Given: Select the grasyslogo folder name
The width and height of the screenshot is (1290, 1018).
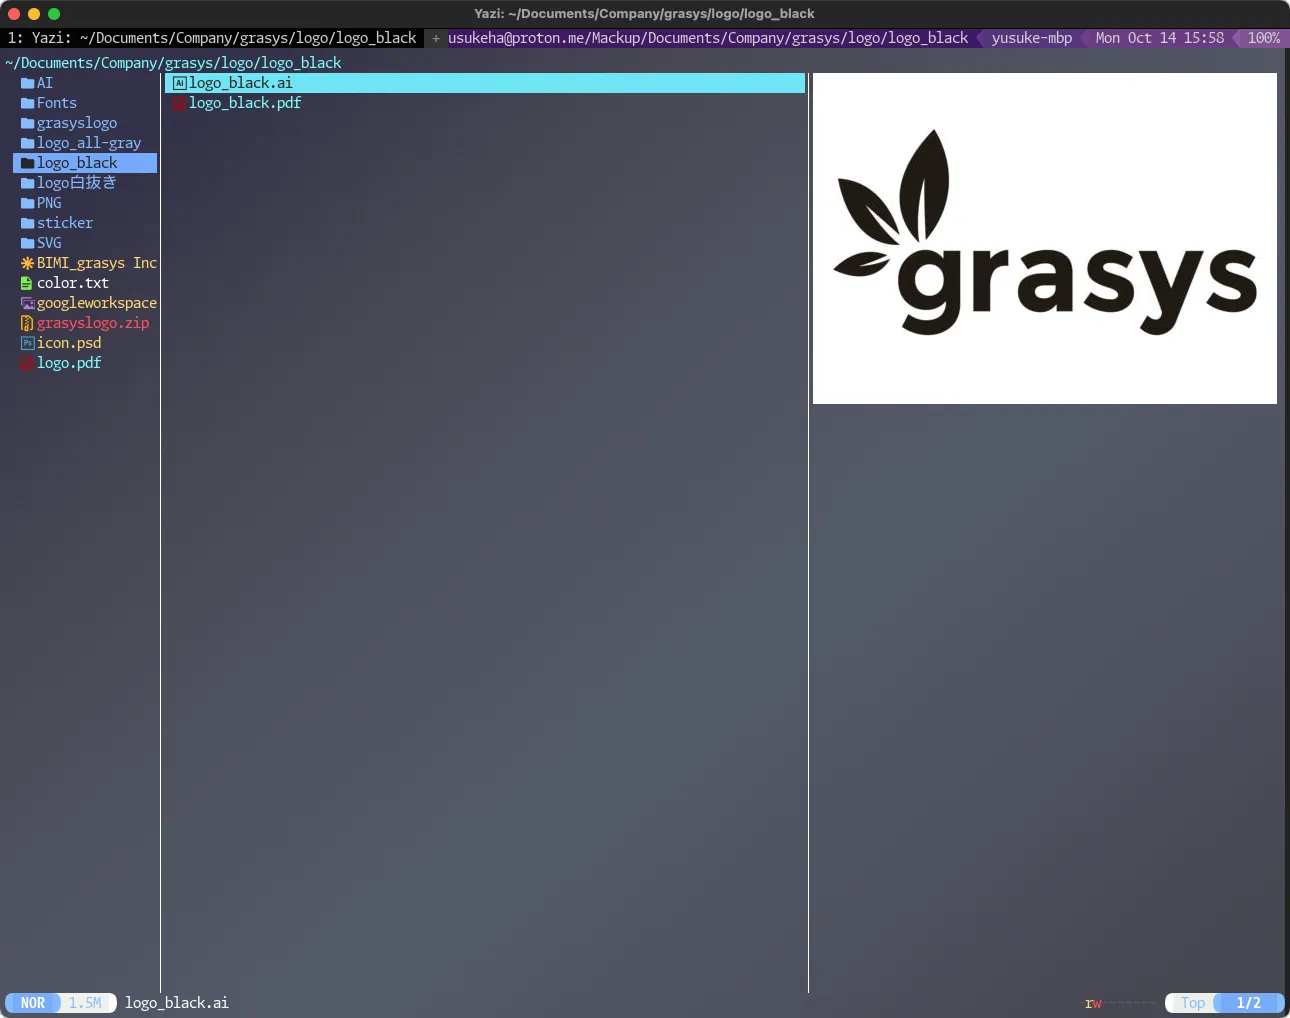Looking at the screenshot, I should (x=77, y=123).
